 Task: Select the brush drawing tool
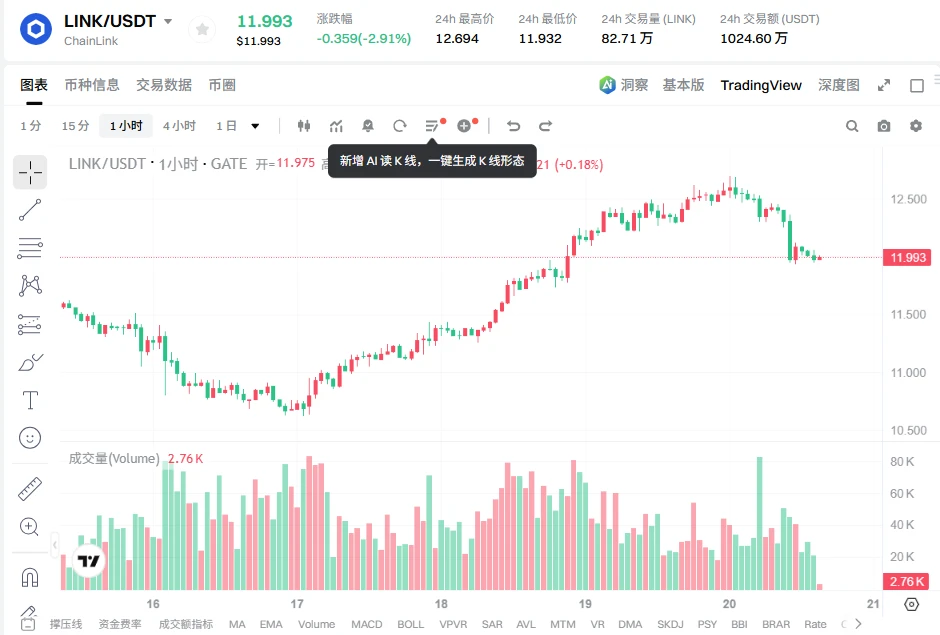coord(30,362)
